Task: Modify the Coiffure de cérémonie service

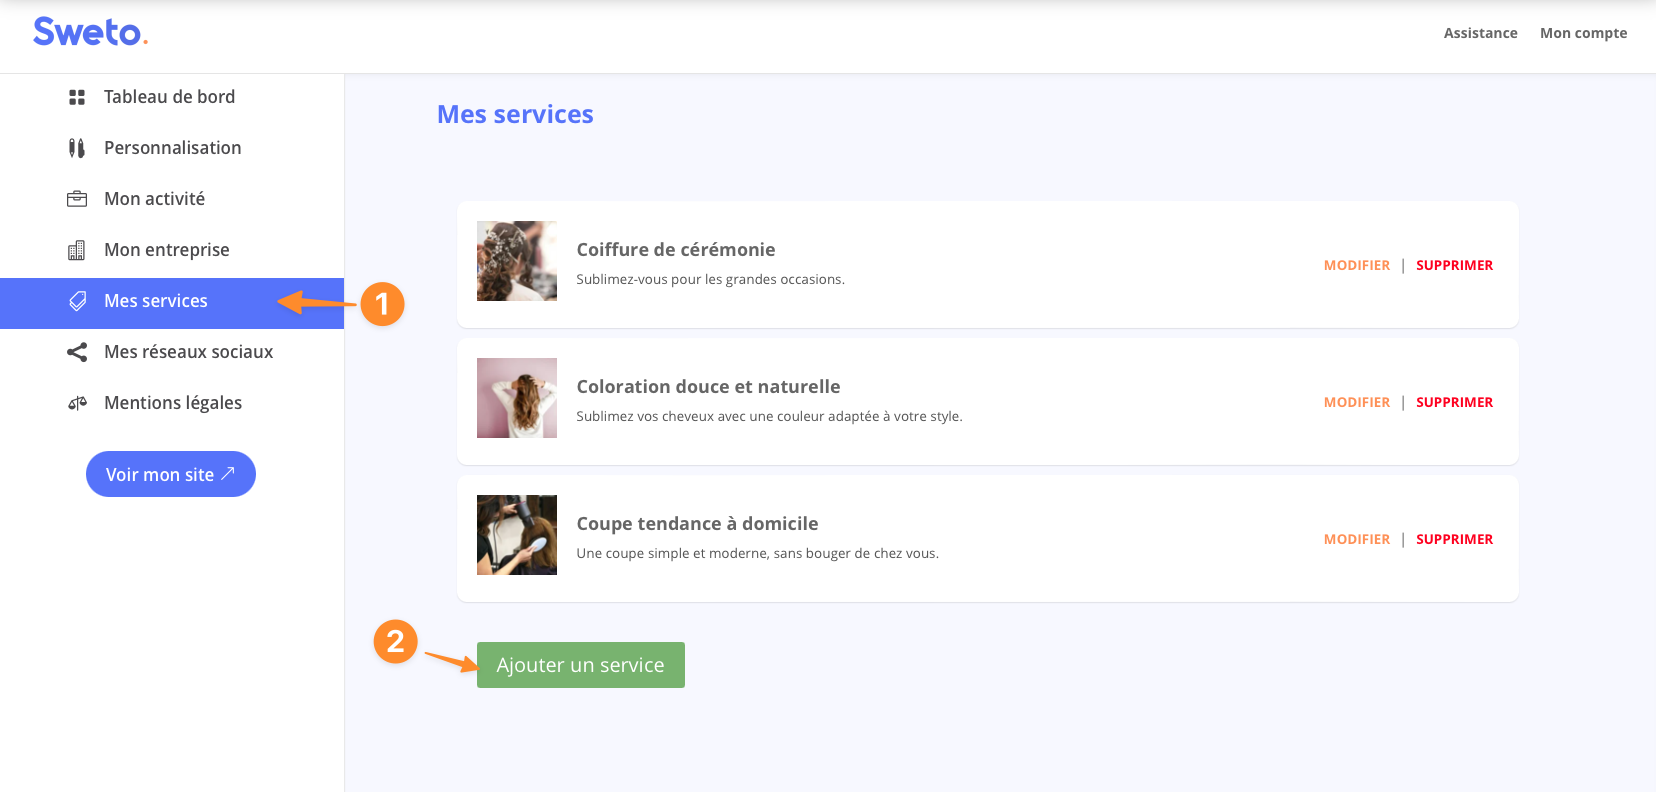Action: click(x=1356, y=265)
